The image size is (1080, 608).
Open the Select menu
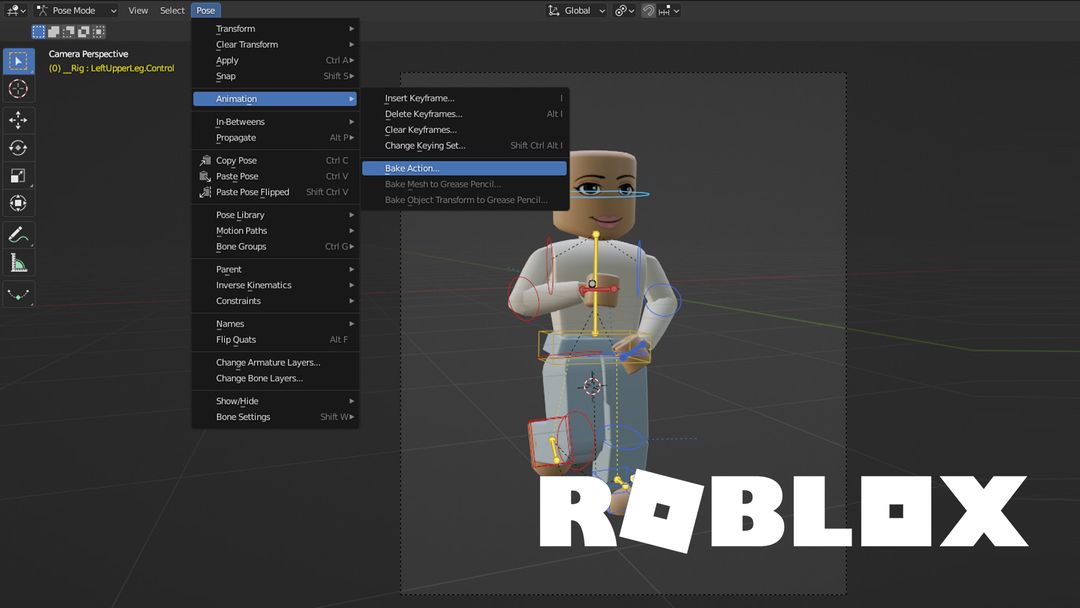(x=171, y=10)
